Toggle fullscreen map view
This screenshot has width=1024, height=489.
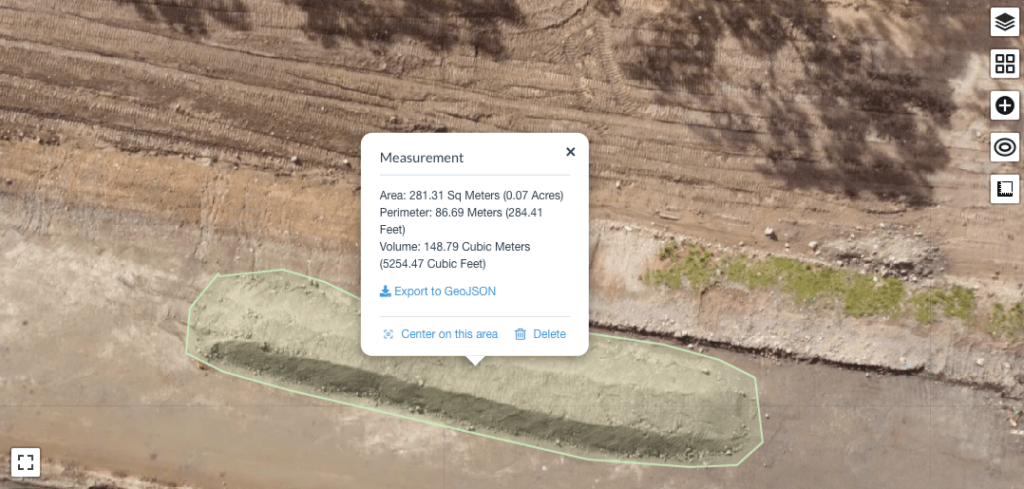[x=25, y=462]
